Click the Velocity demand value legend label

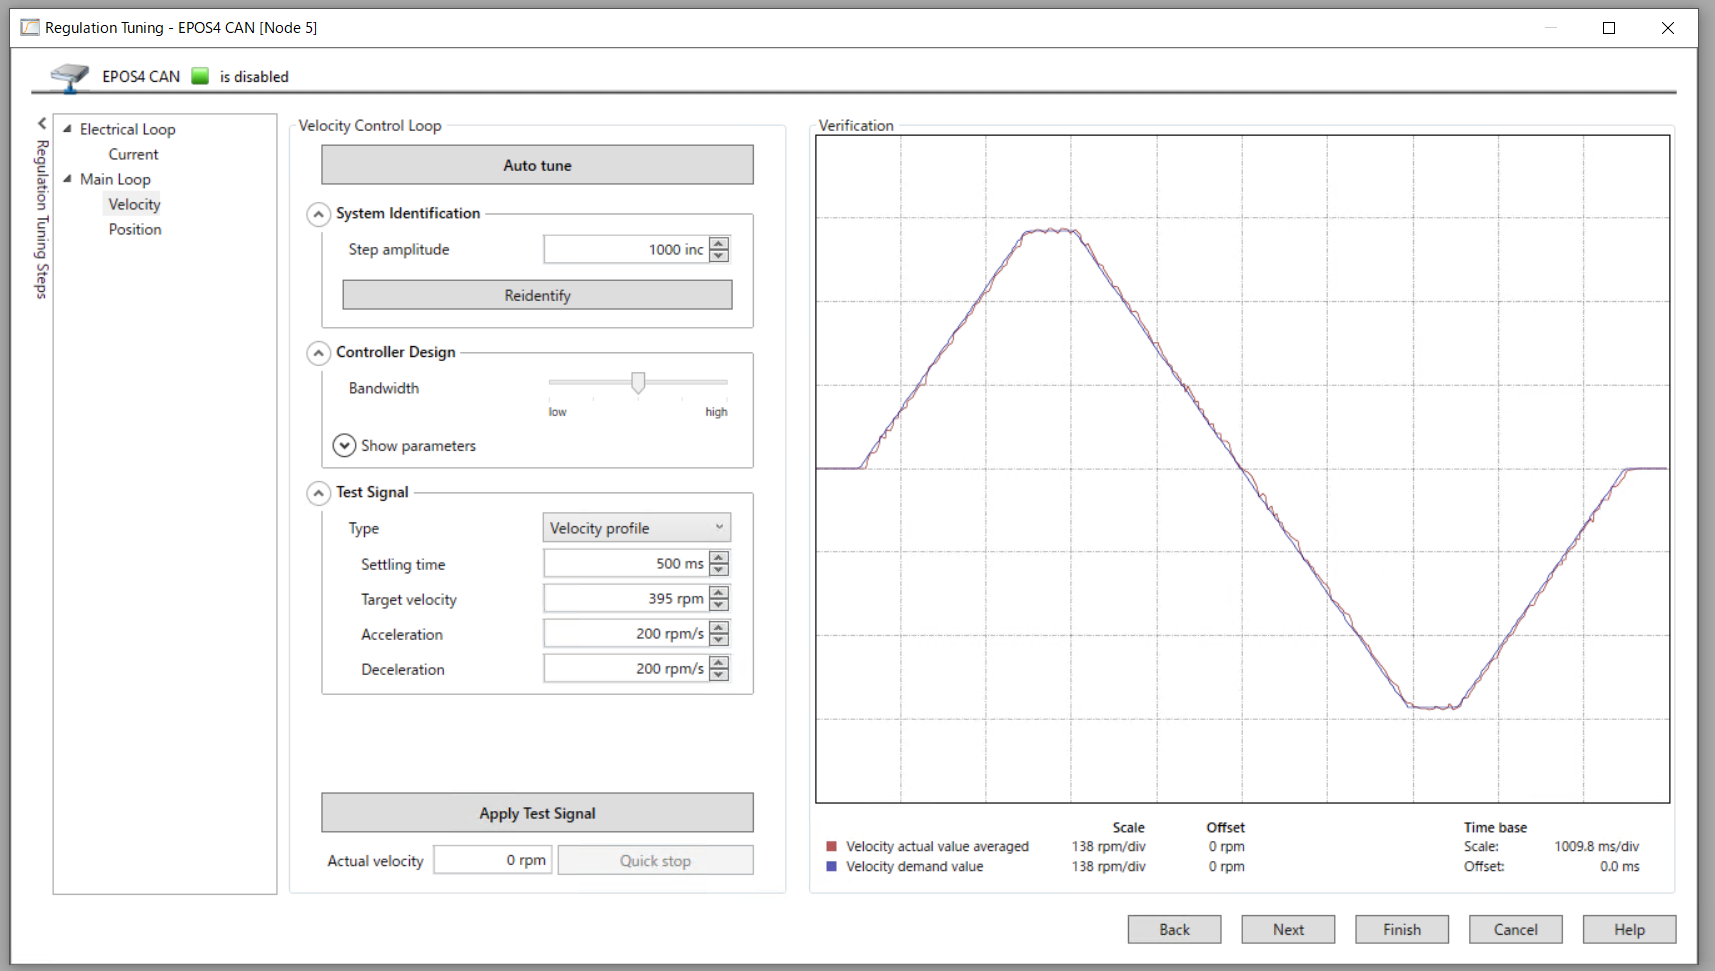click(x=914, y=866)
